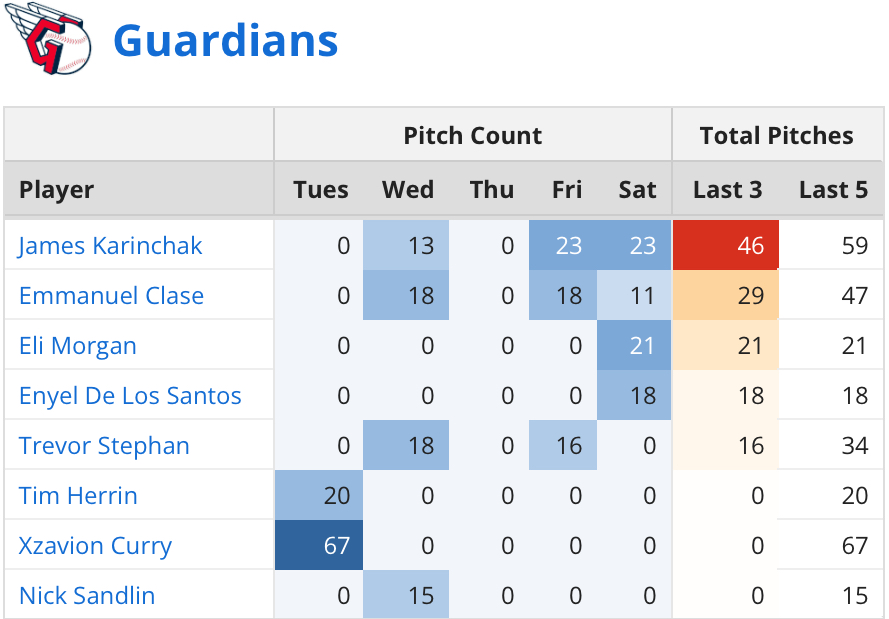The width and height of the screenshot is (889, 619).
Task: Sort by the Last 5 column
Action: click(833, 190)
